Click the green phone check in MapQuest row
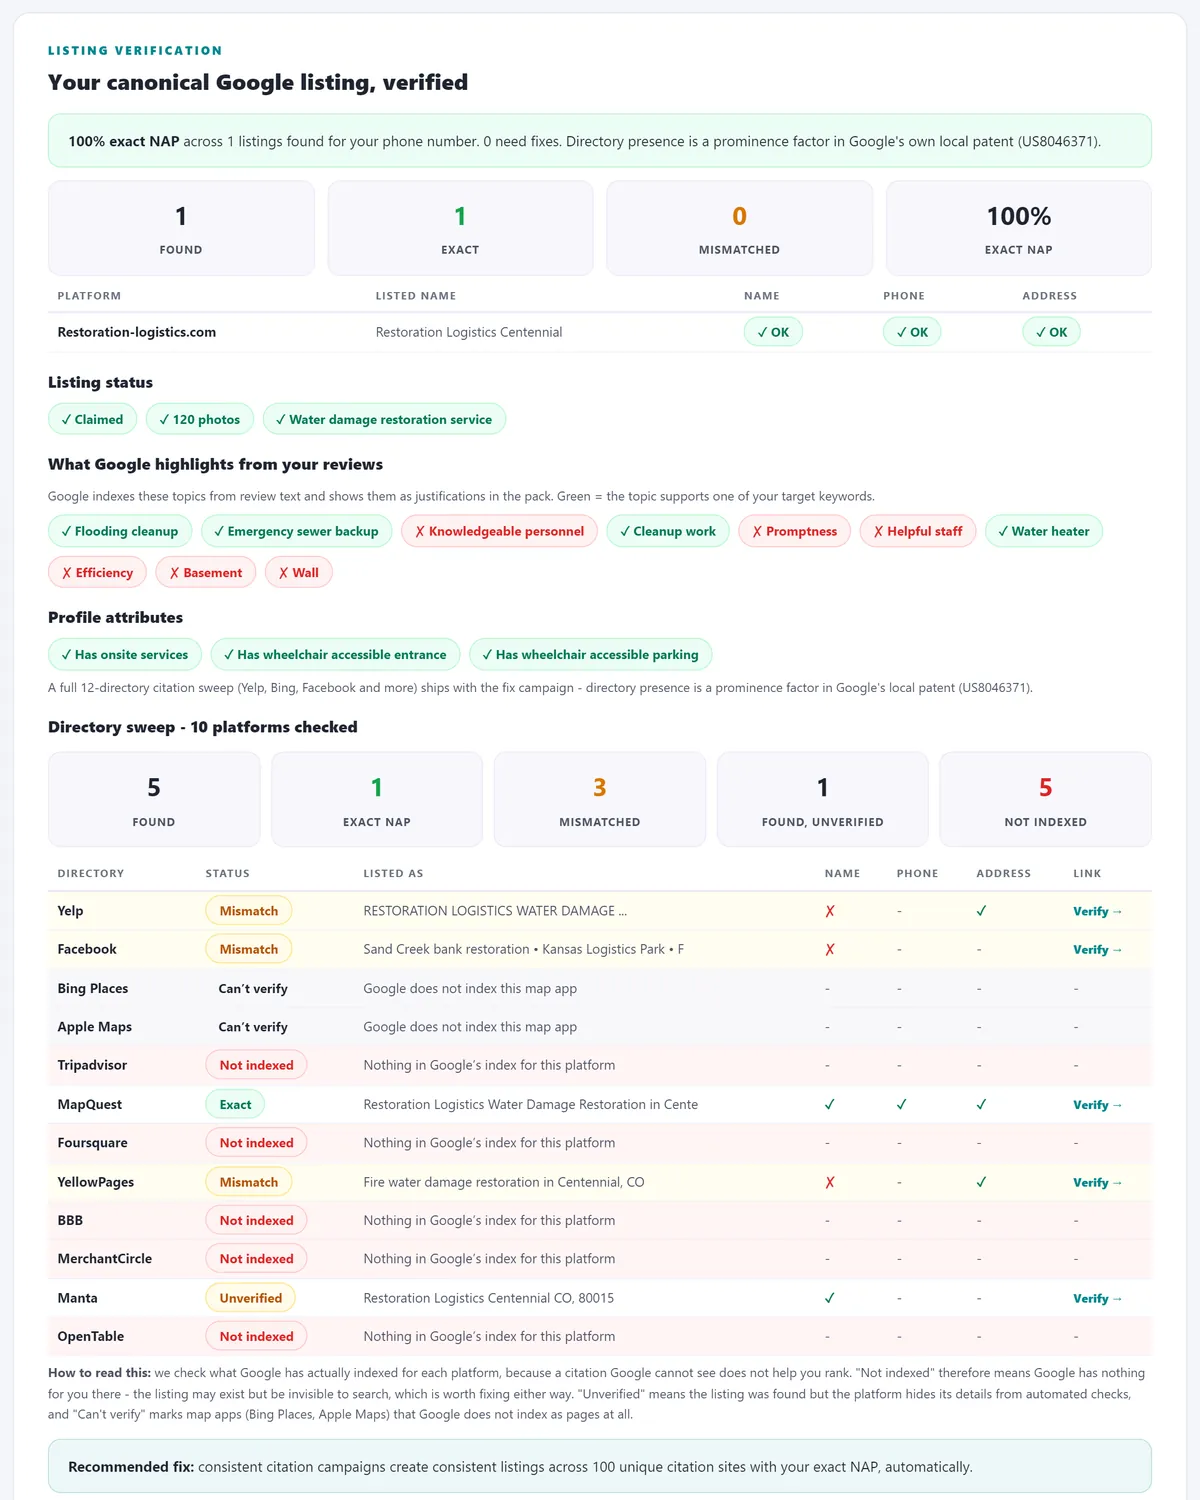The height and width of the screenshot is (1500, 1200). [x=901, y=1105]
